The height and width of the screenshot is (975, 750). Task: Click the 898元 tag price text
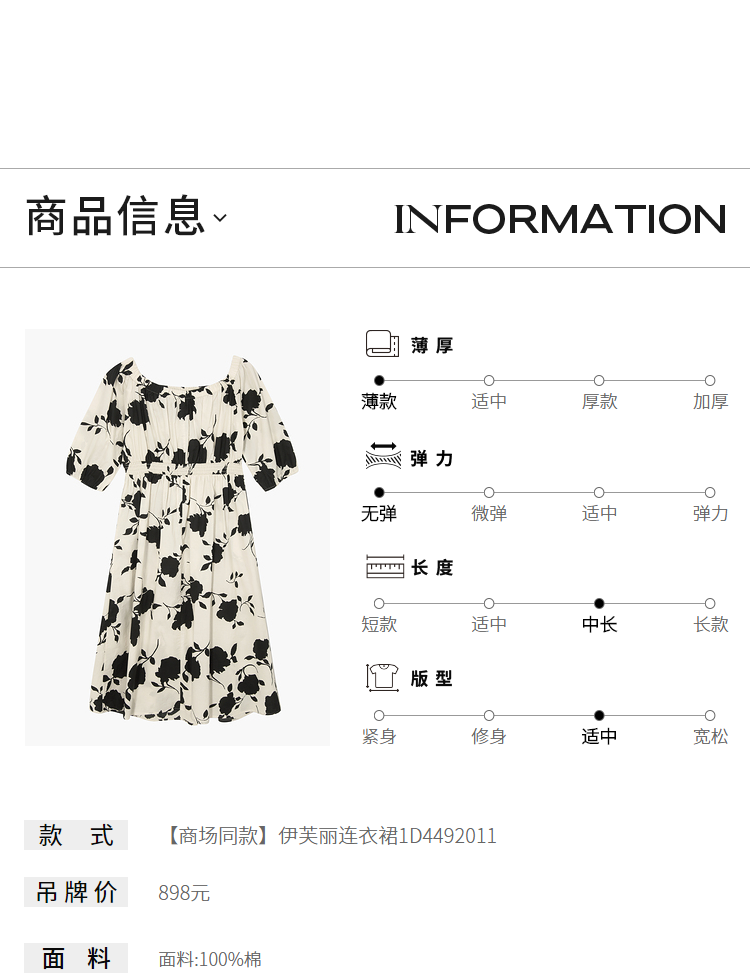tap(184, 893)
